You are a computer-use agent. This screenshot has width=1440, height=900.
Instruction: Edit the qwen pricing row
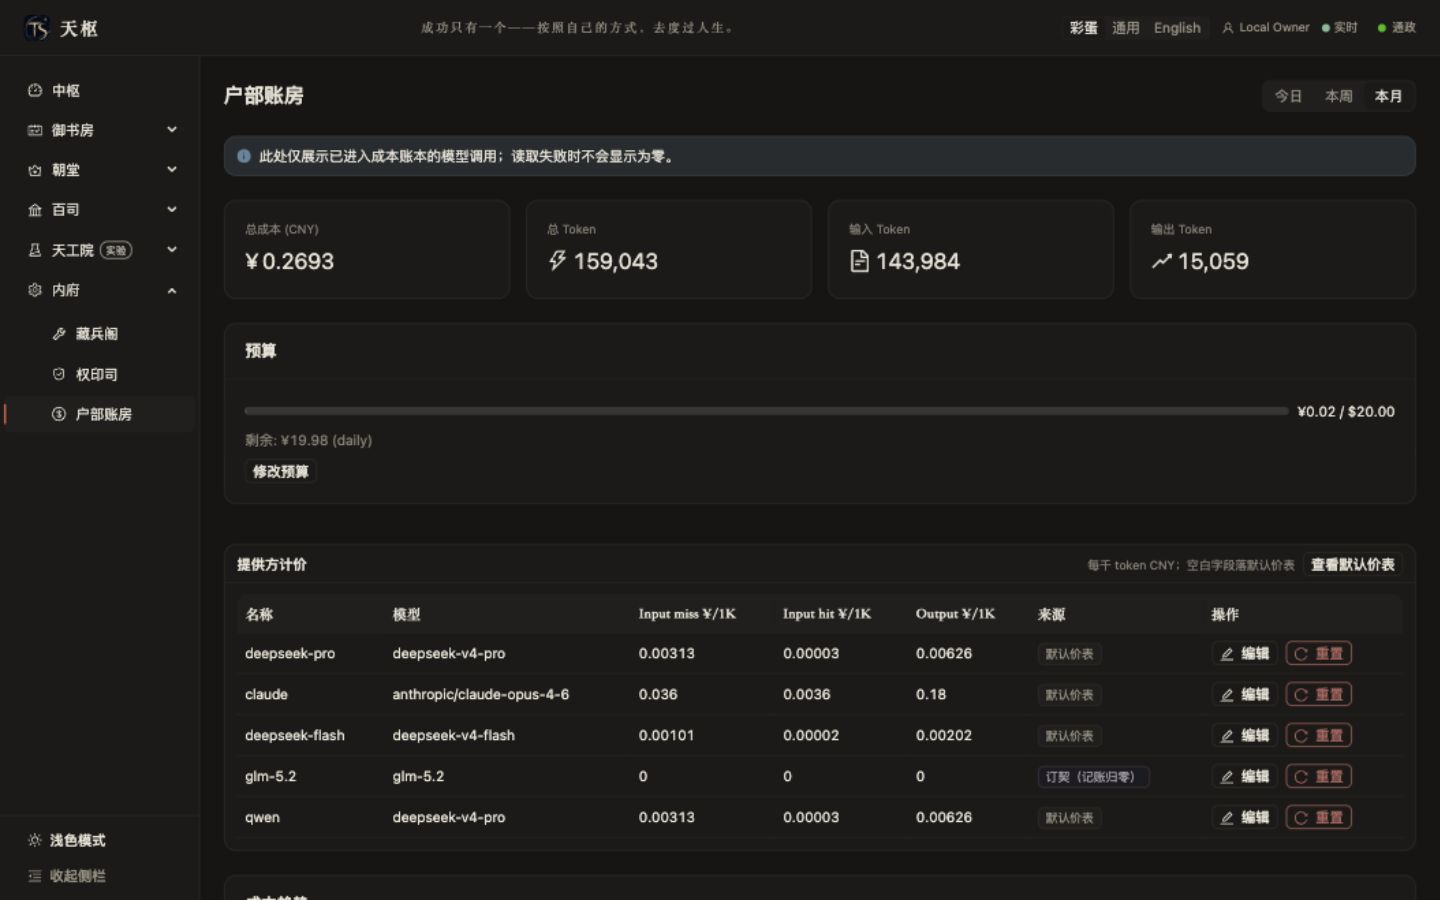click(x=1245, y=818)
